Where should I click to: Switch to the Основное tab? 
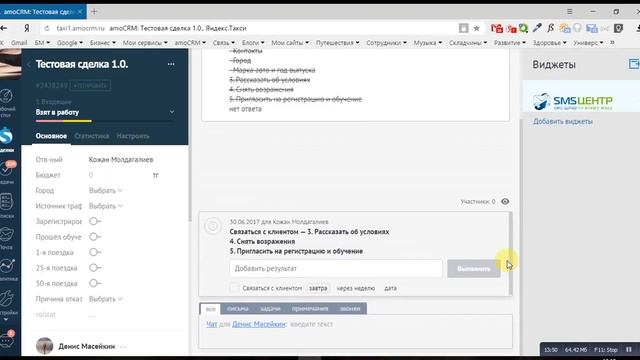[x=51, y=136]
